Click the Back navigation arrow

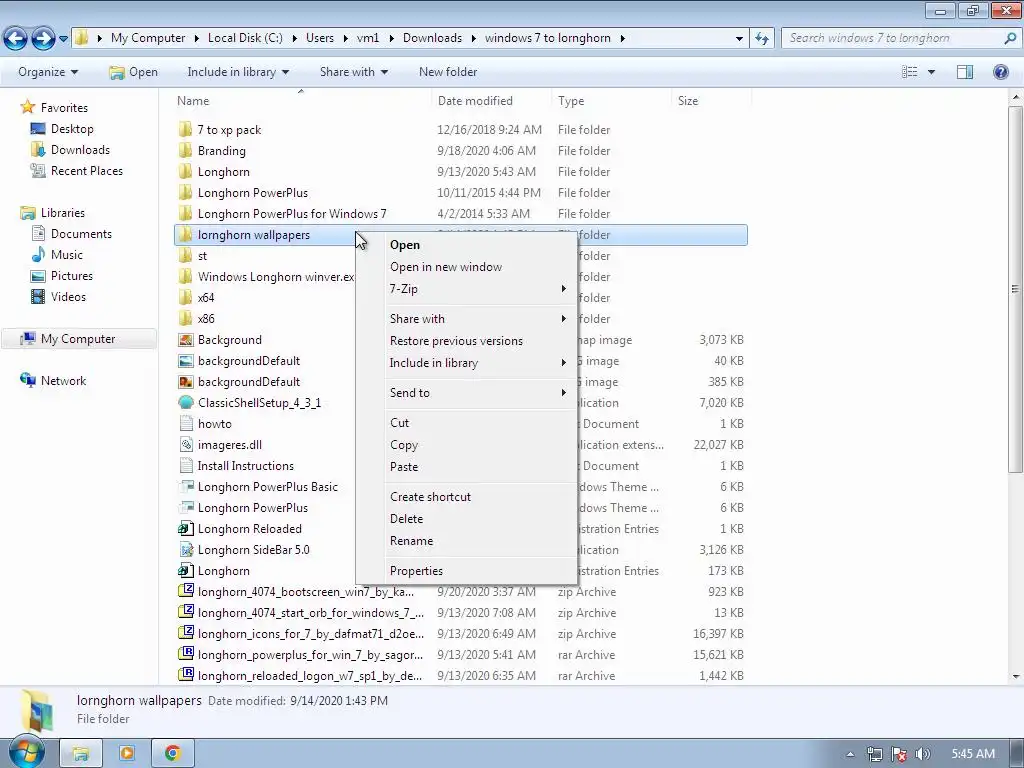point(16,39)
